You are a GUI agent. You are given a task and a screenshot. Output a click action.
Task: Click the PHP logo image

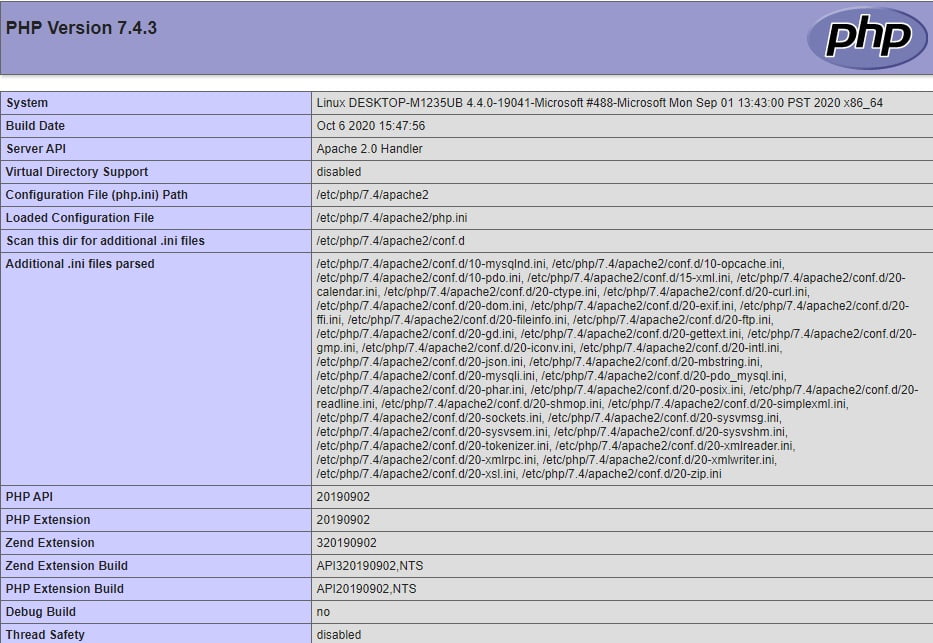click(x=866, y=37)
